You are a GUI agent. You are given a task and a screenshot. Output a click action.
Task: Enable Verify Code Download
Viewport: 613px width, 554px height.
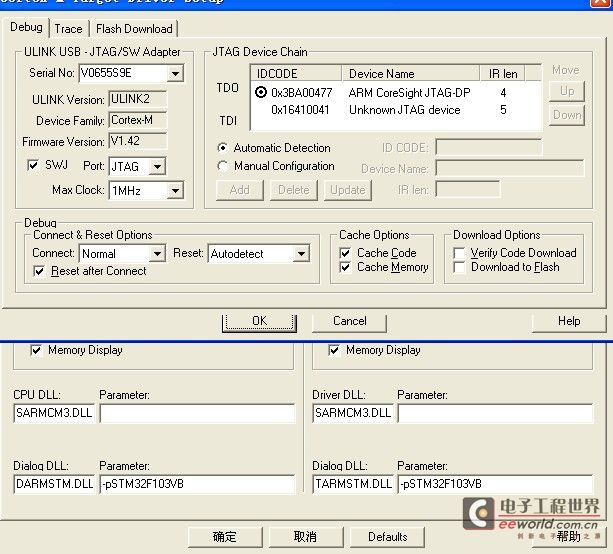pyautogui.click(x=459, y=253)
